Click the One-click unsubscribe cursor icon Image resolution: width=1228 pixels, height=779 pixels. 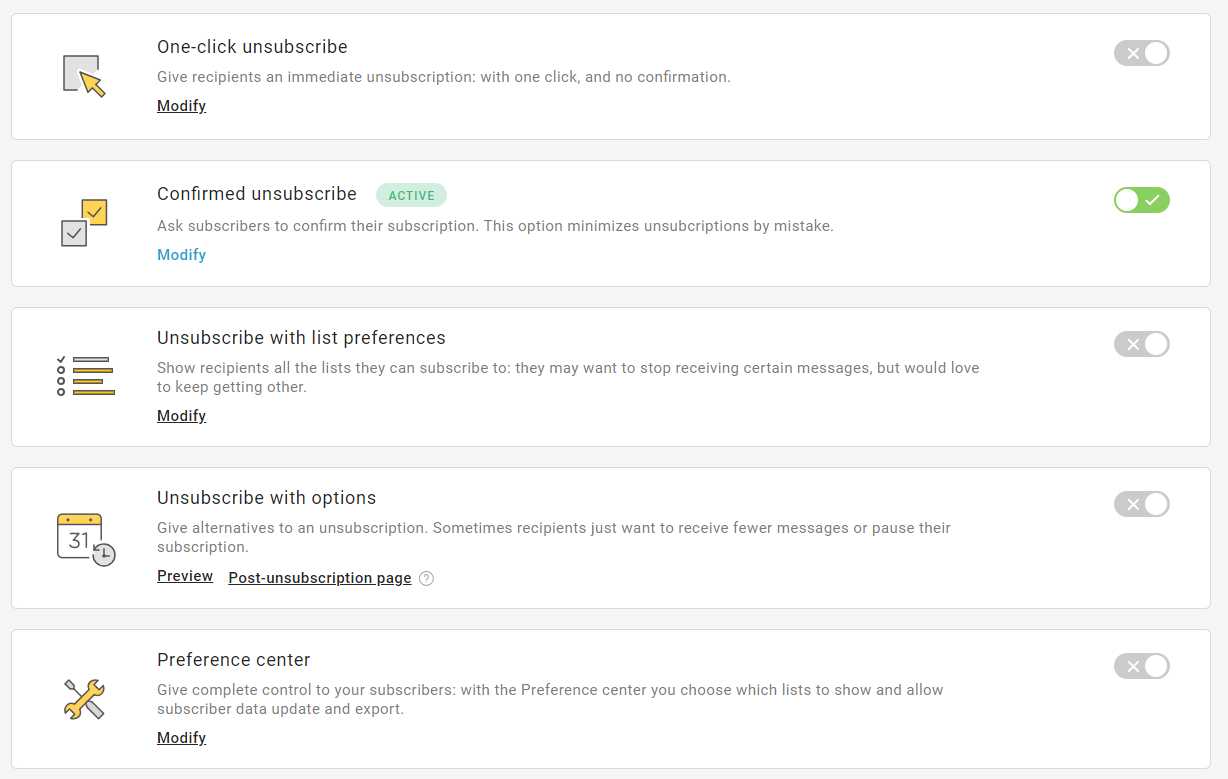click(84, 76)
